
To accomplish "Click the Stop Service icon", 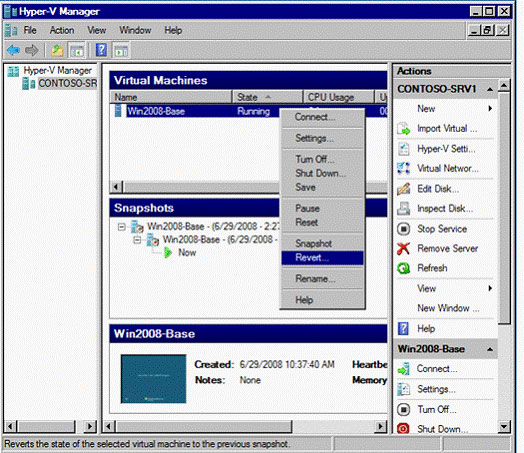I will pyautogui.click(x=404, y=229).
